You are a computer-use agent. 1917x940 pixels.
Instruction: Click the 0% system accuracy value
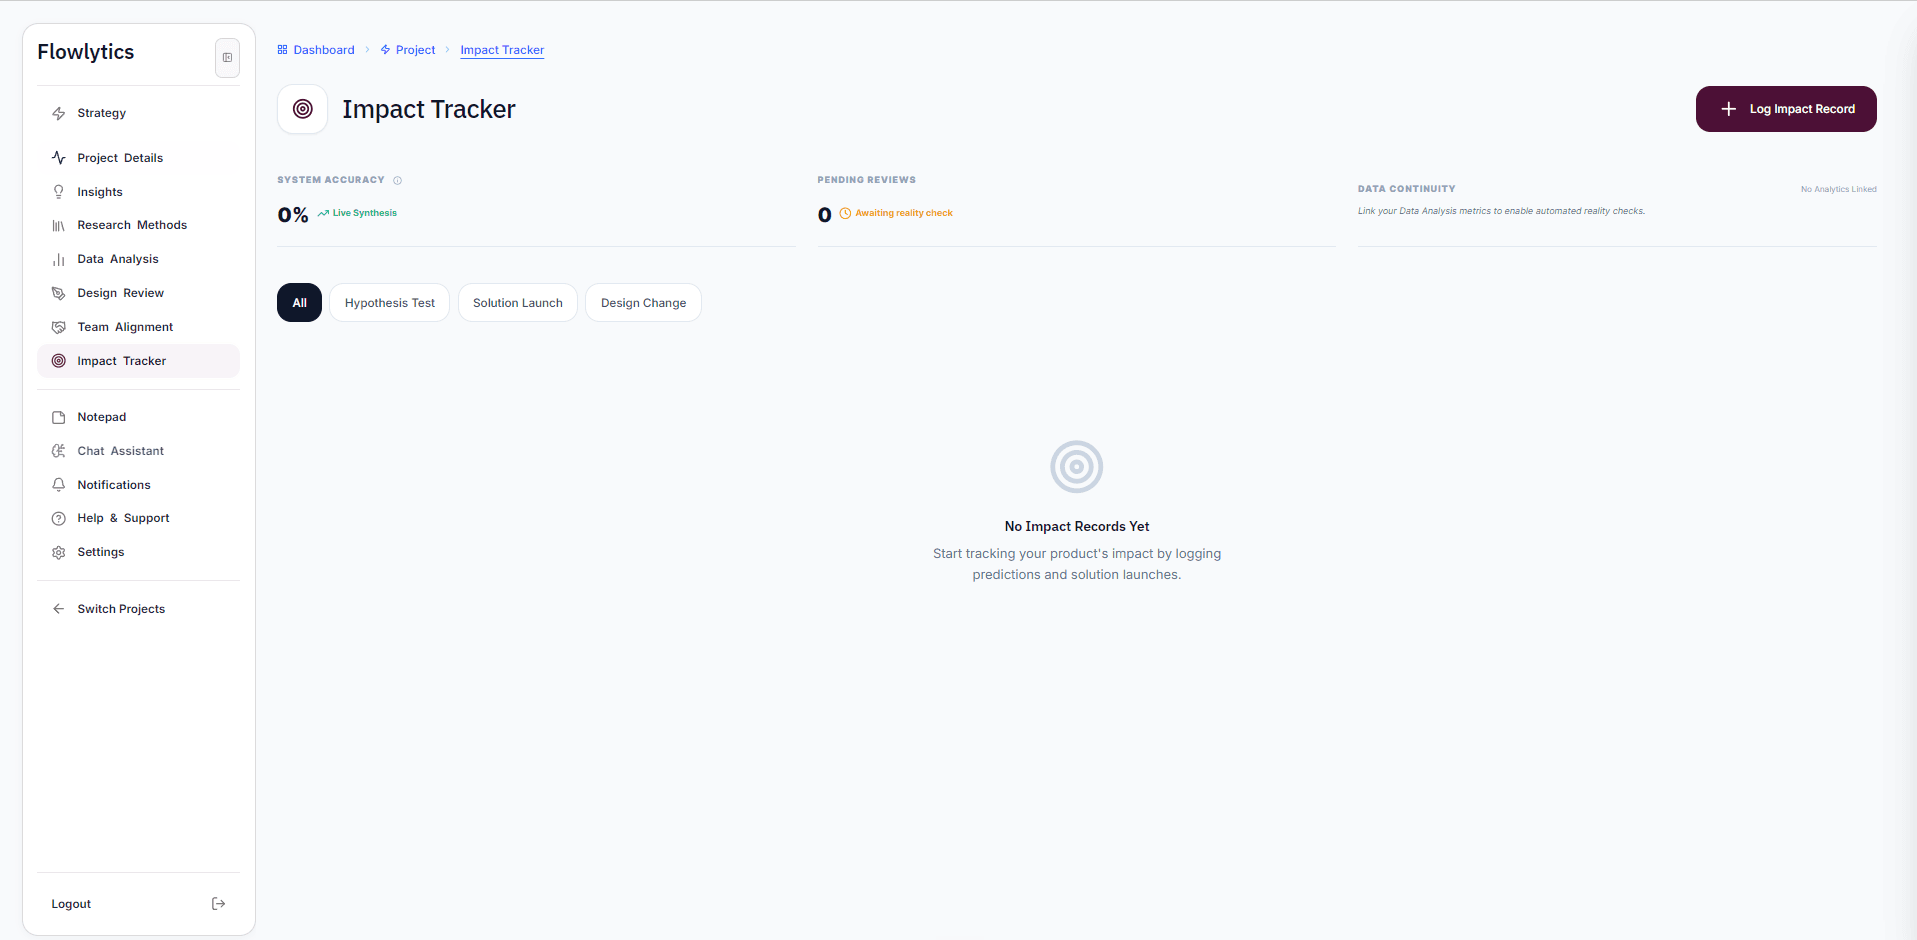(293, 215)
